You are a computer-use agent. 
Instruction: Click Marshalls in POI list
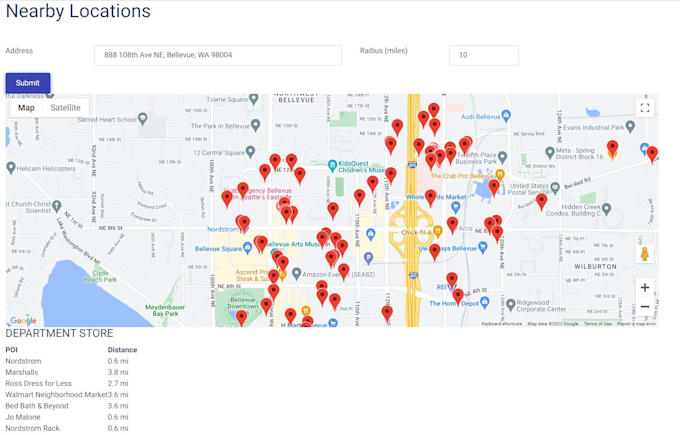[22, 372]
